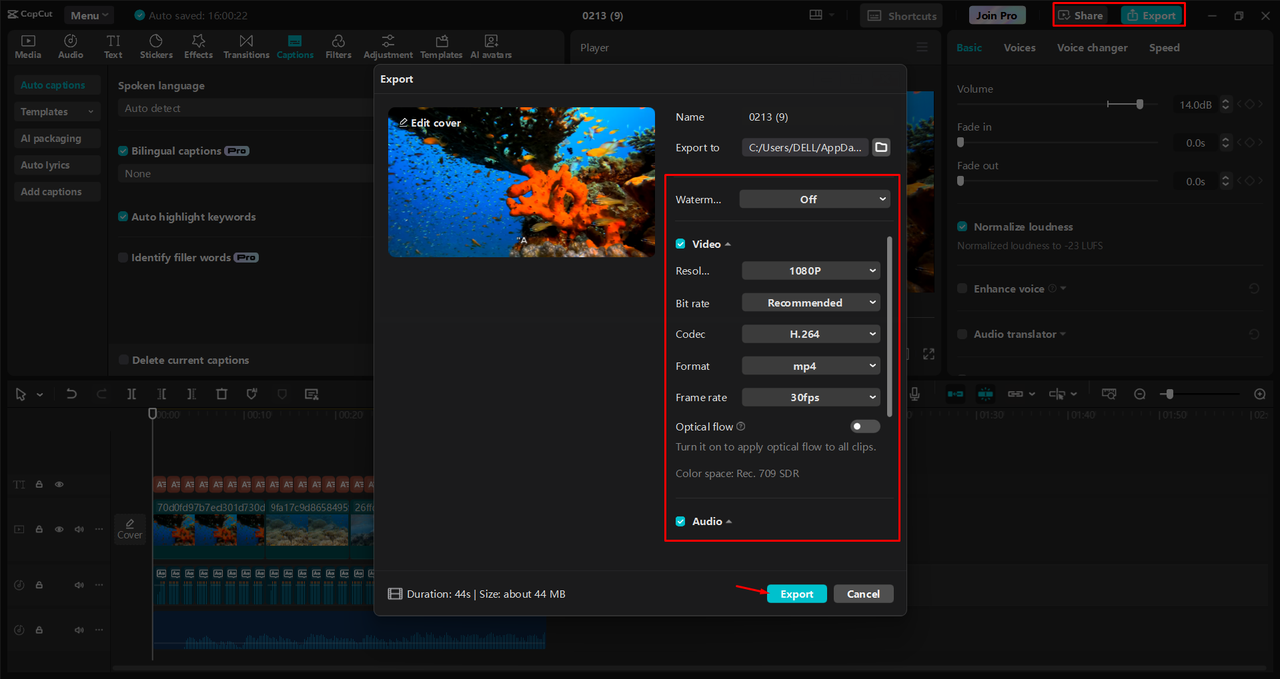Screen dimensions: 1280x679
Task: Select AI packaging in sidebar
Action: click(x=57, y=138)
